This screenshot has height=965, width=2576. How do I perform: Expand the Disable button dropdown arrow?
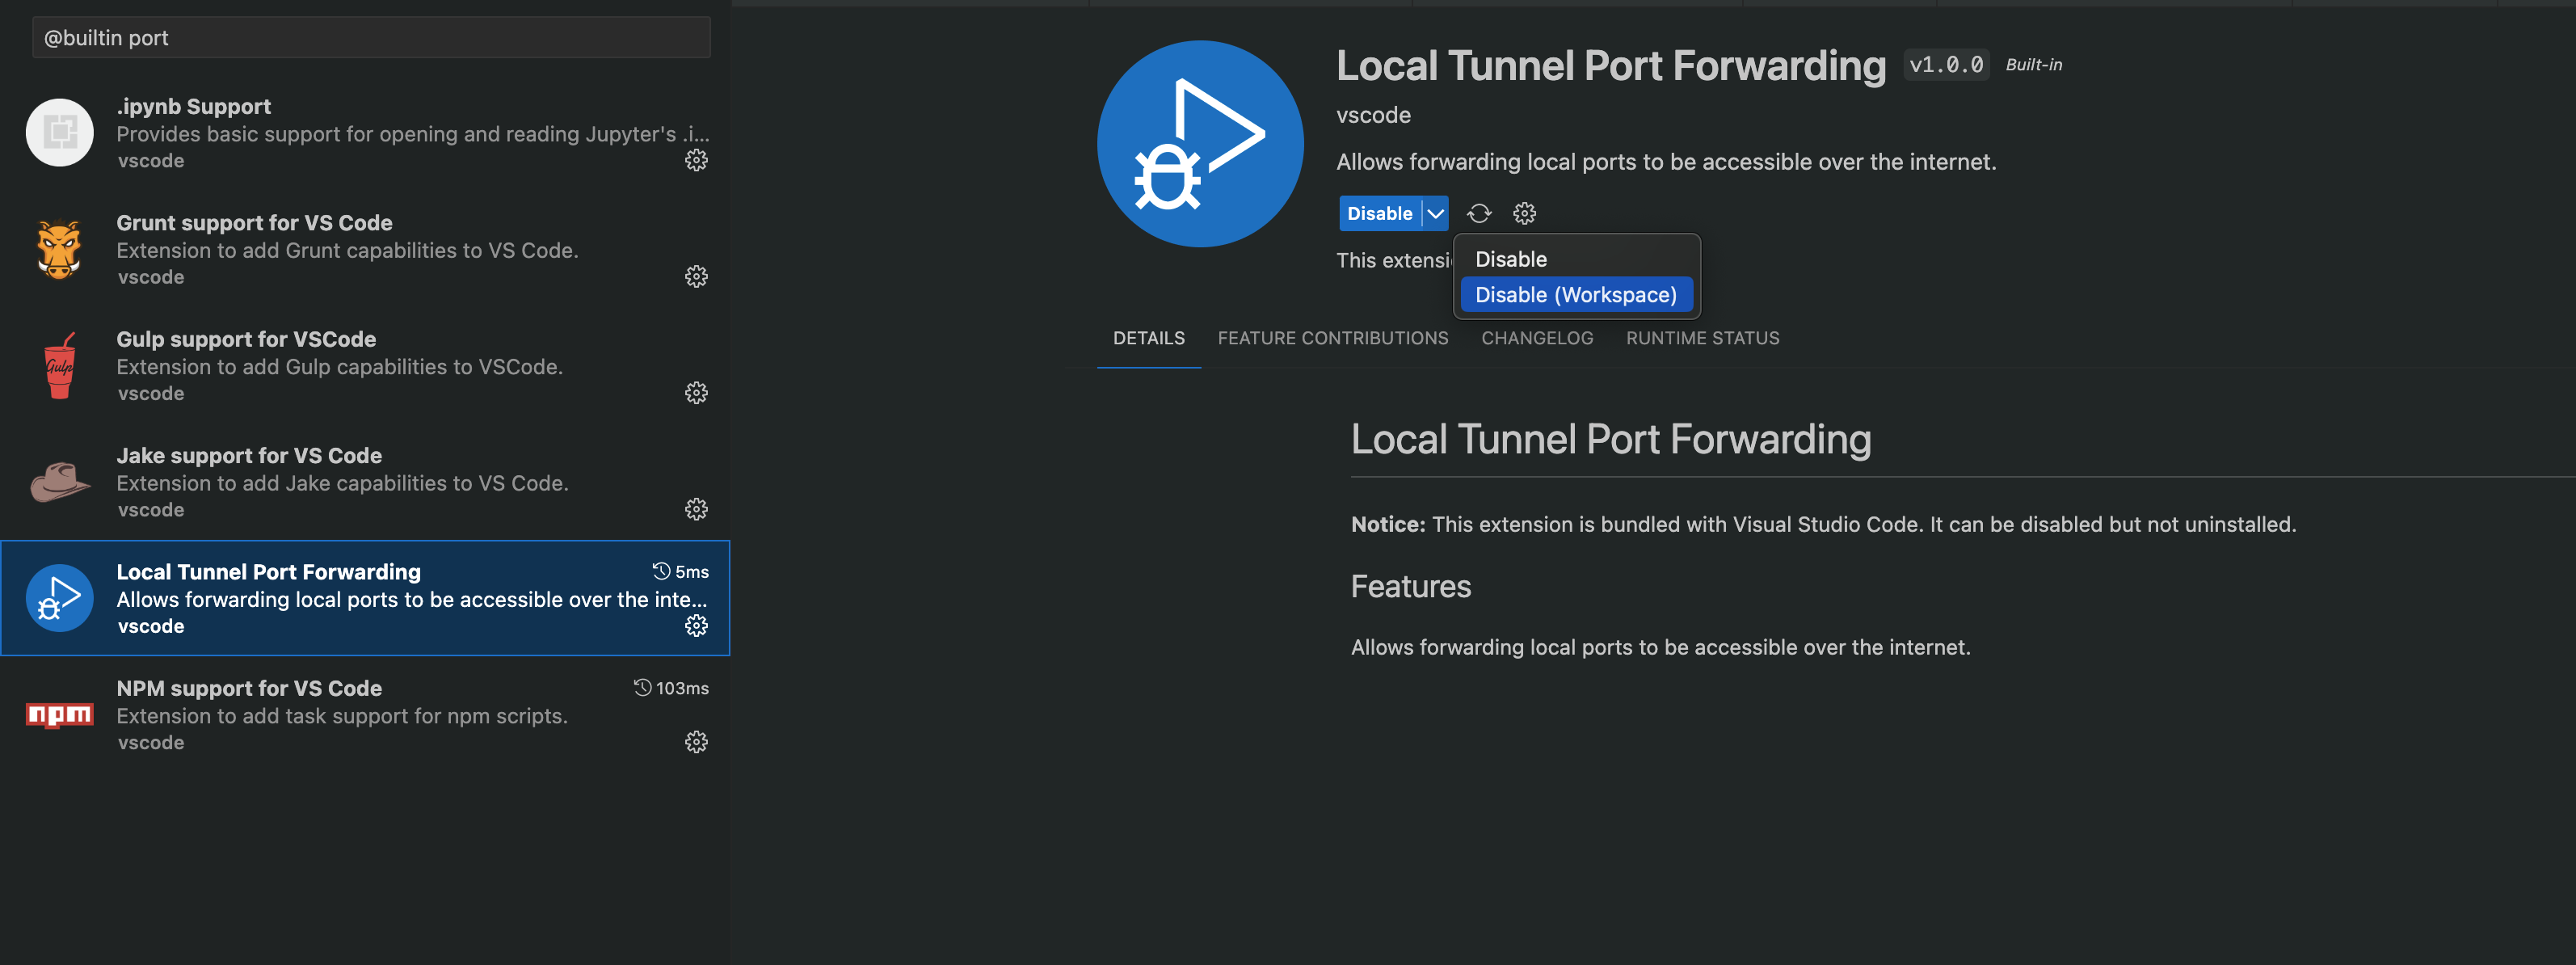pos(1436,213)
